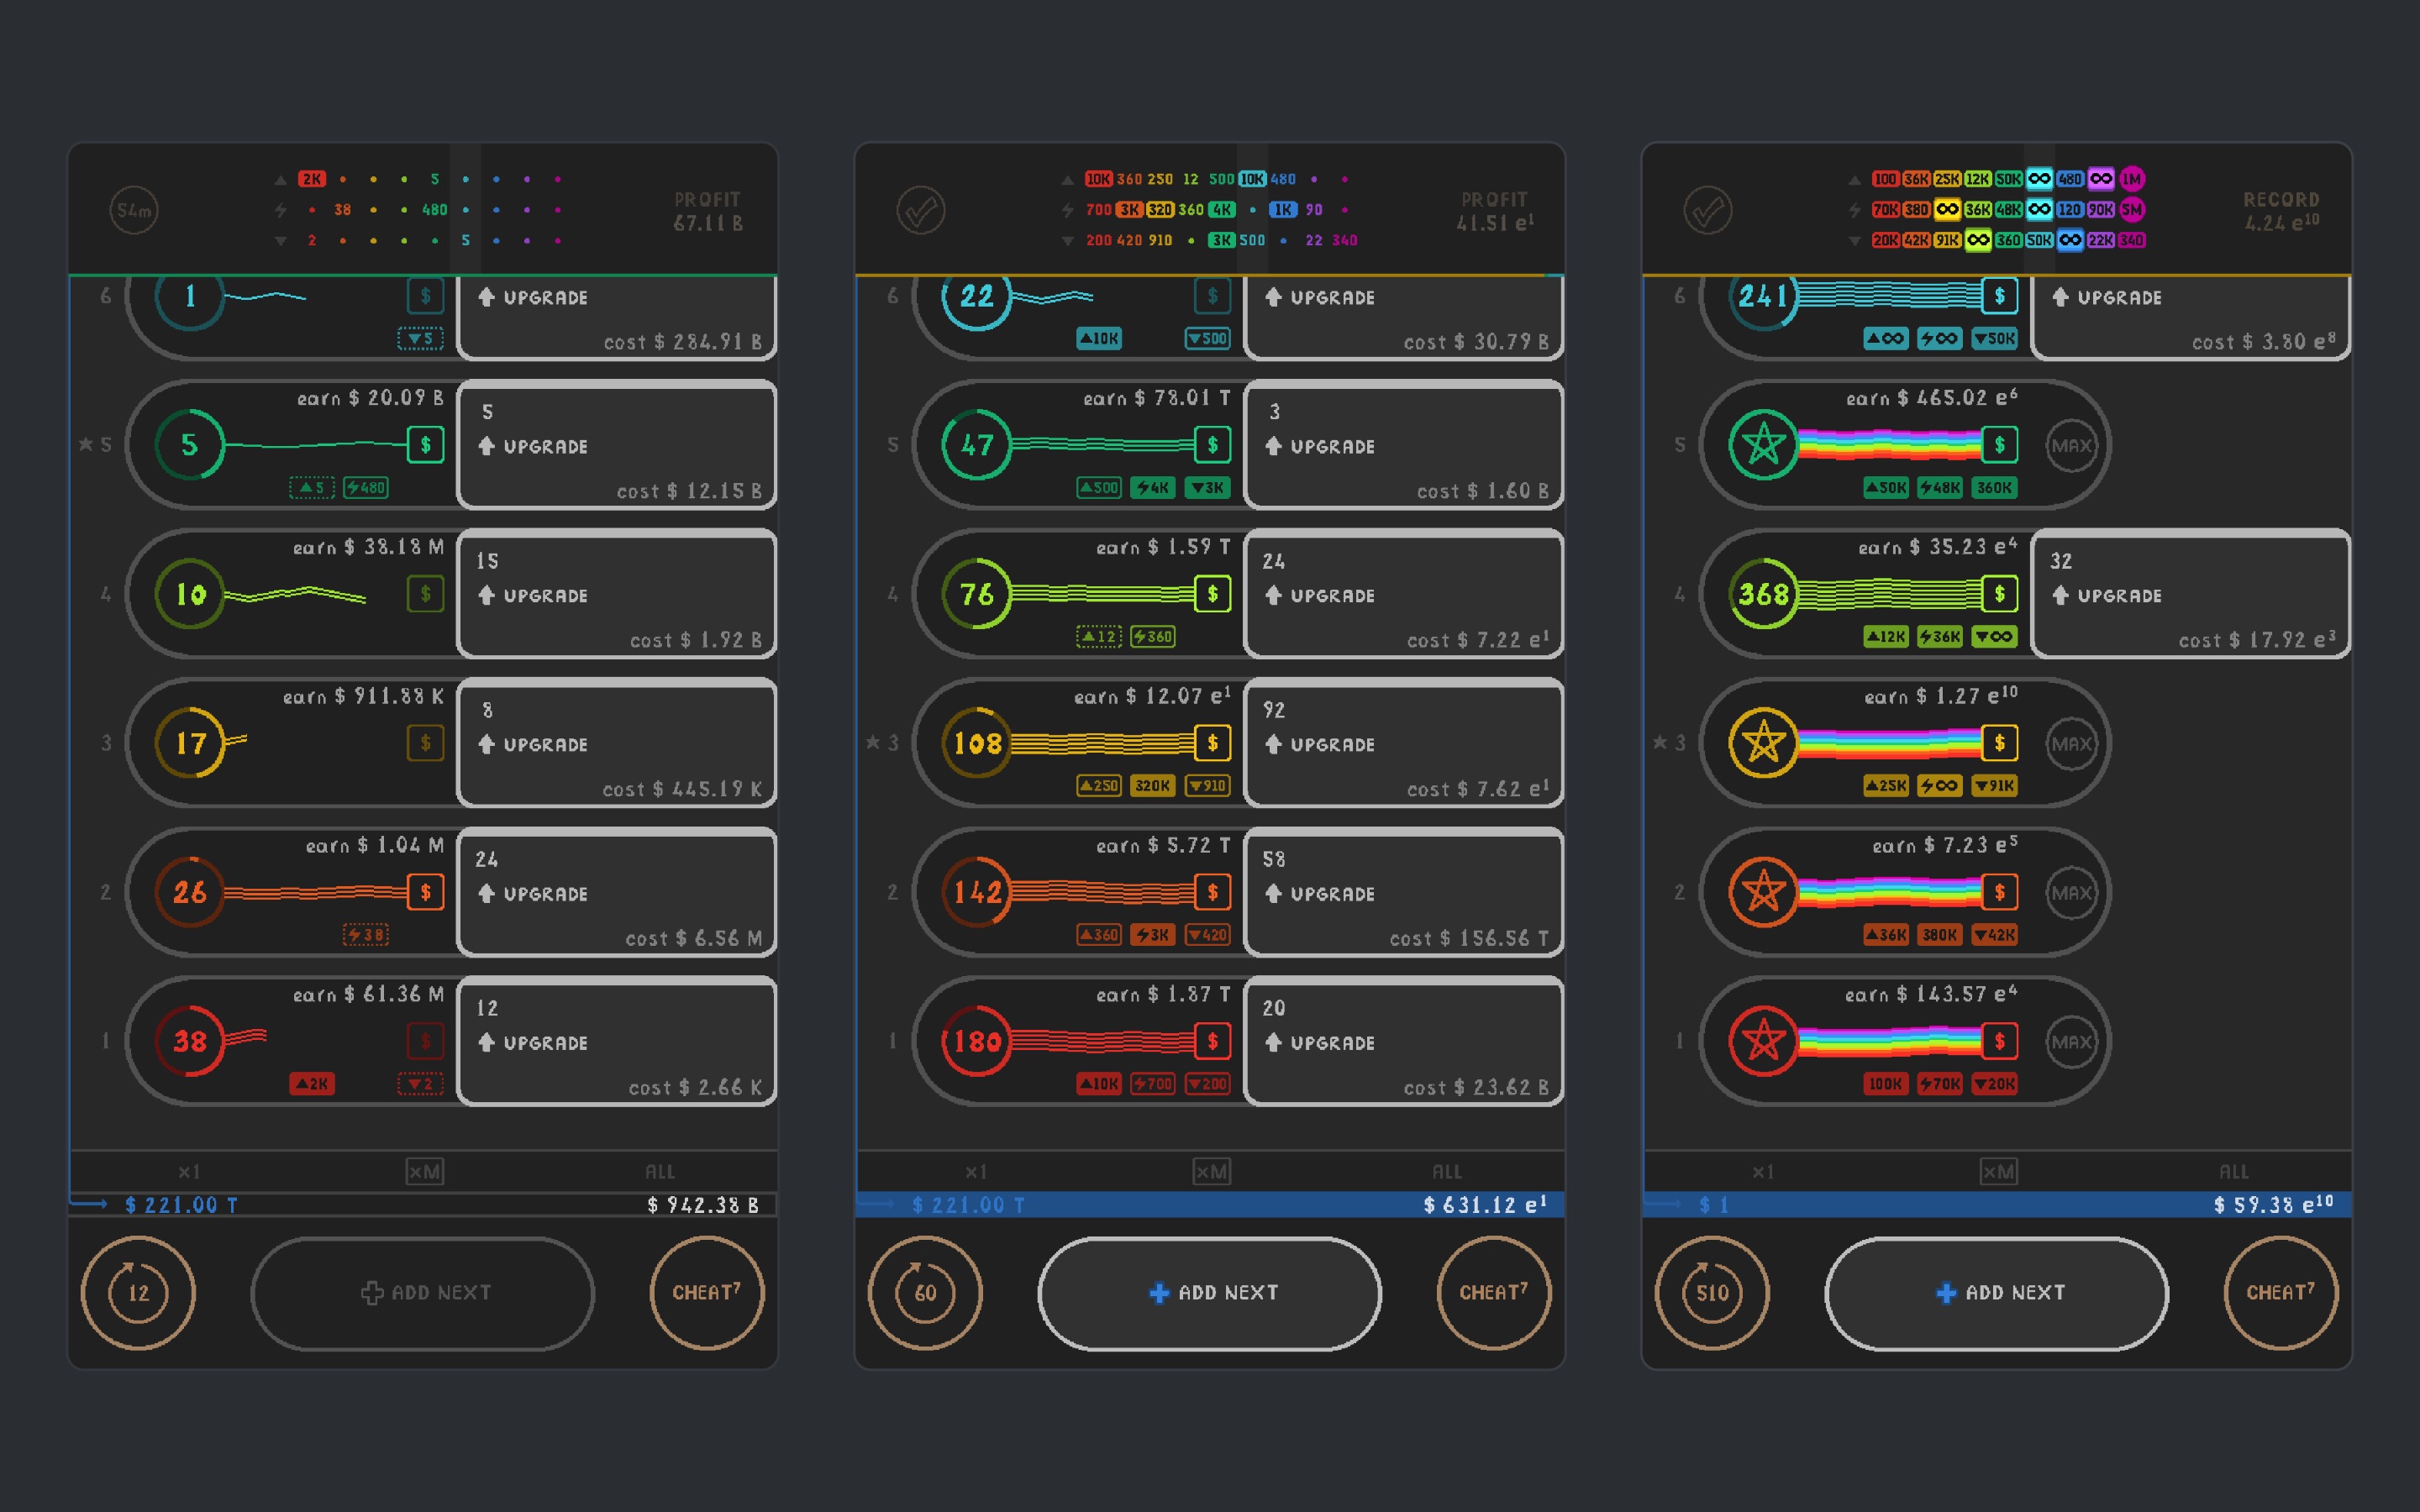Screen dimensions: 2420x1512
Task: Tap the orange star circle on earn $7.23 e5 row
Action: (x=1764, y=892)
